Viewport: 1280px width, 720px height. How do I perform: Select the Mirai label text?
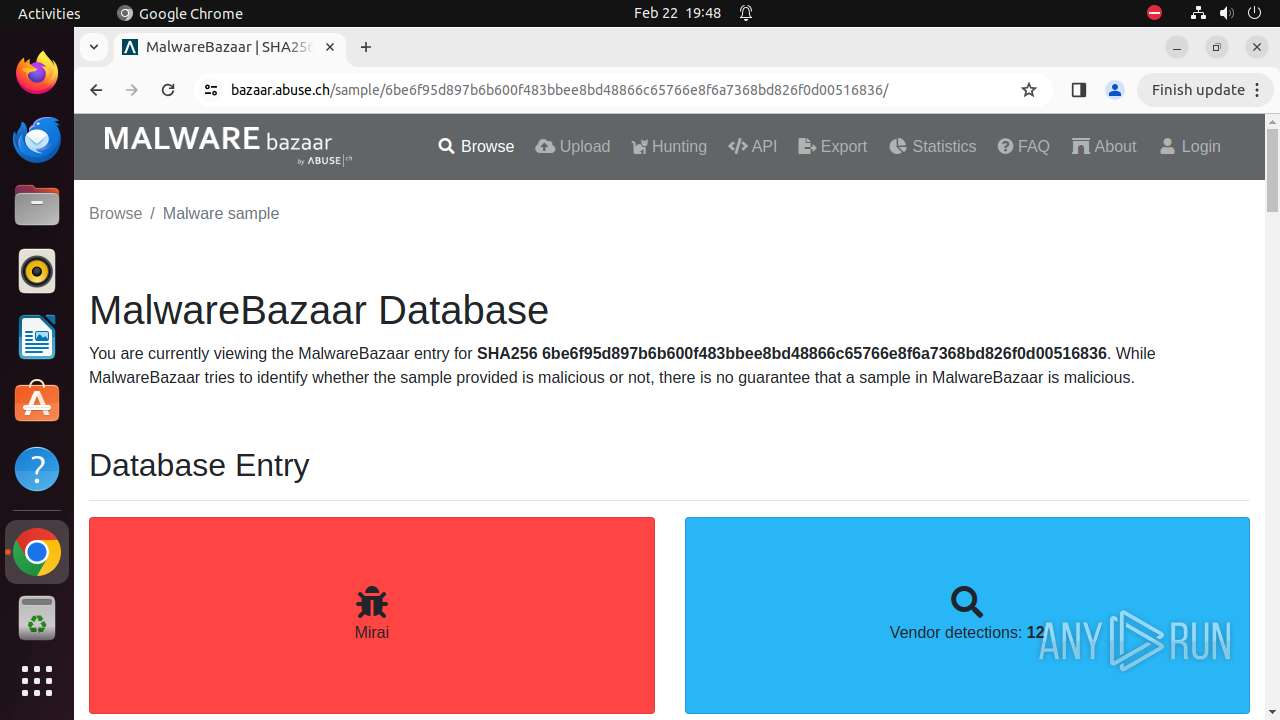372,632
